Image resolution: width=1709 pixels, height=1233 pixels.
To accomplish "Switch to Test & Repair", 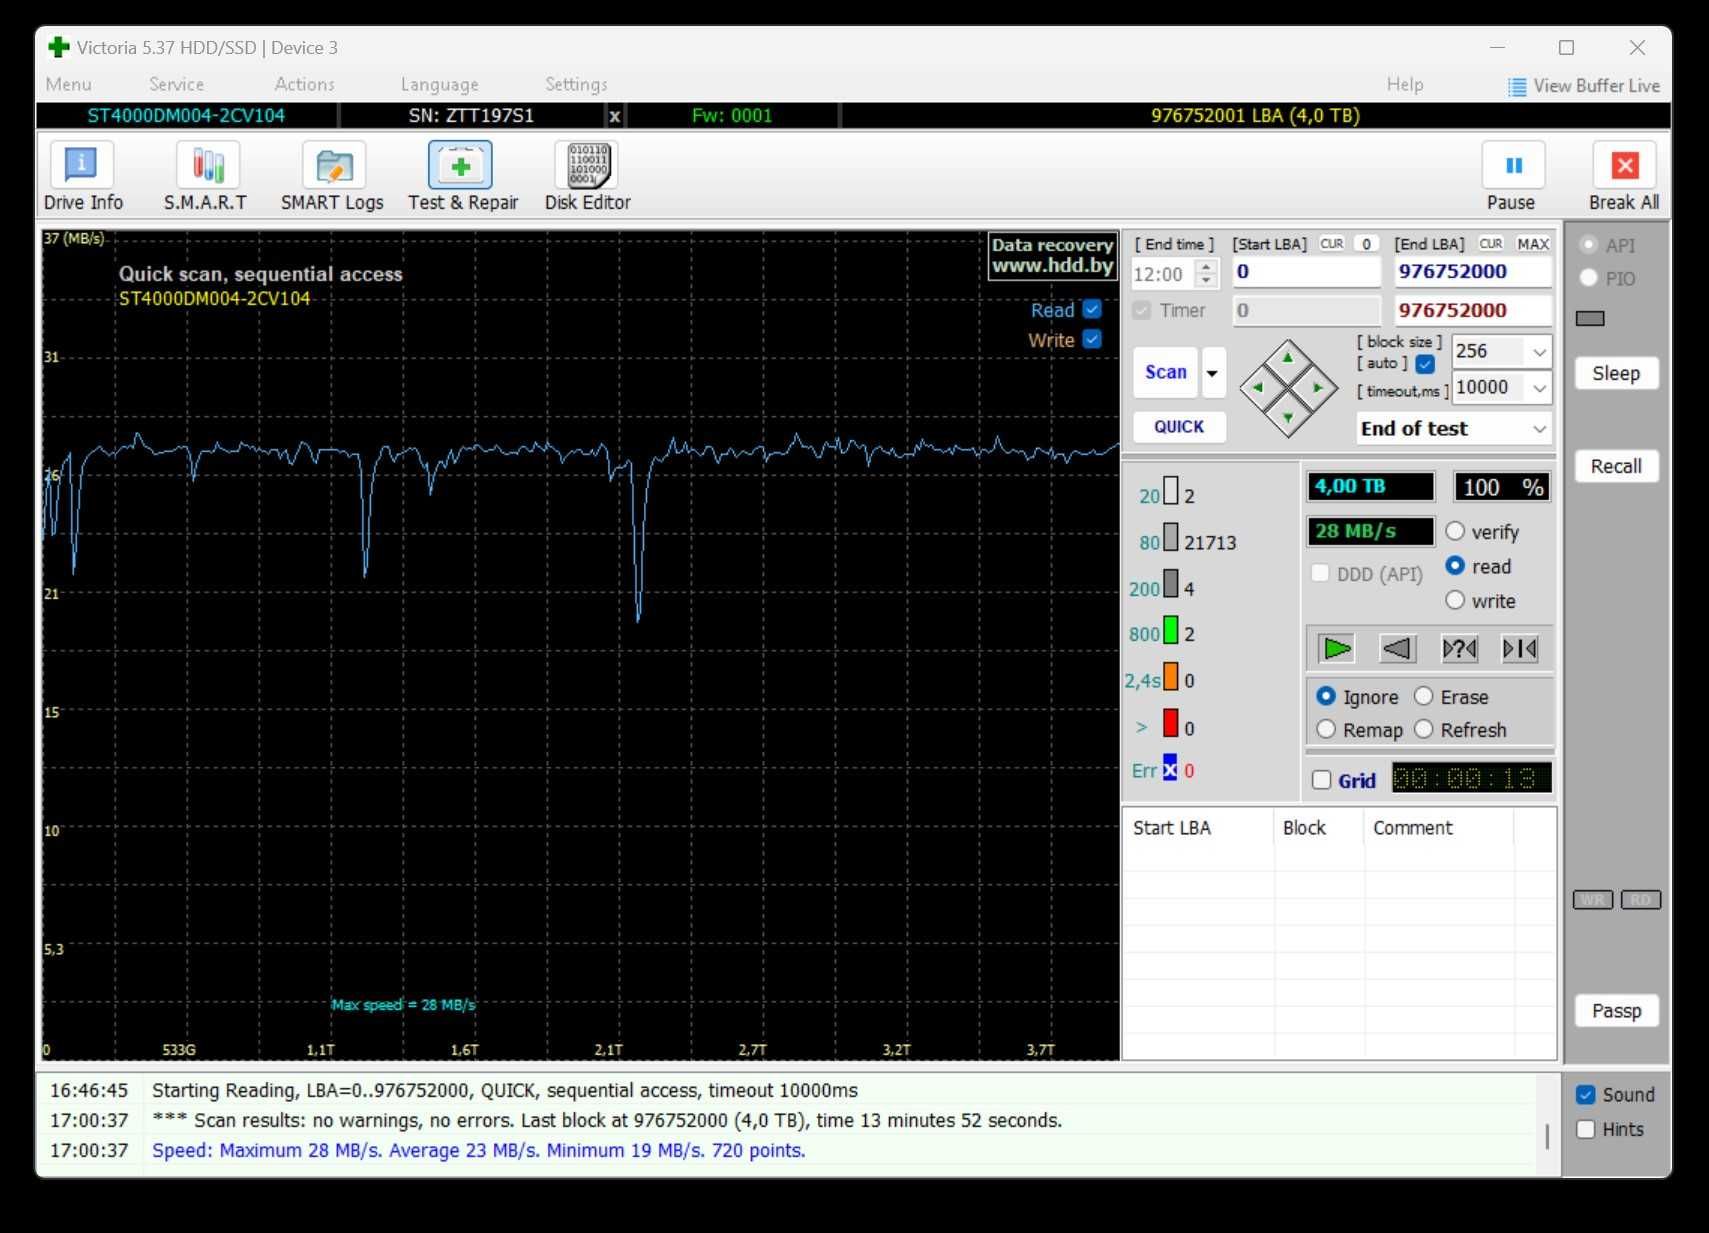I will click(x=462, y=177).
